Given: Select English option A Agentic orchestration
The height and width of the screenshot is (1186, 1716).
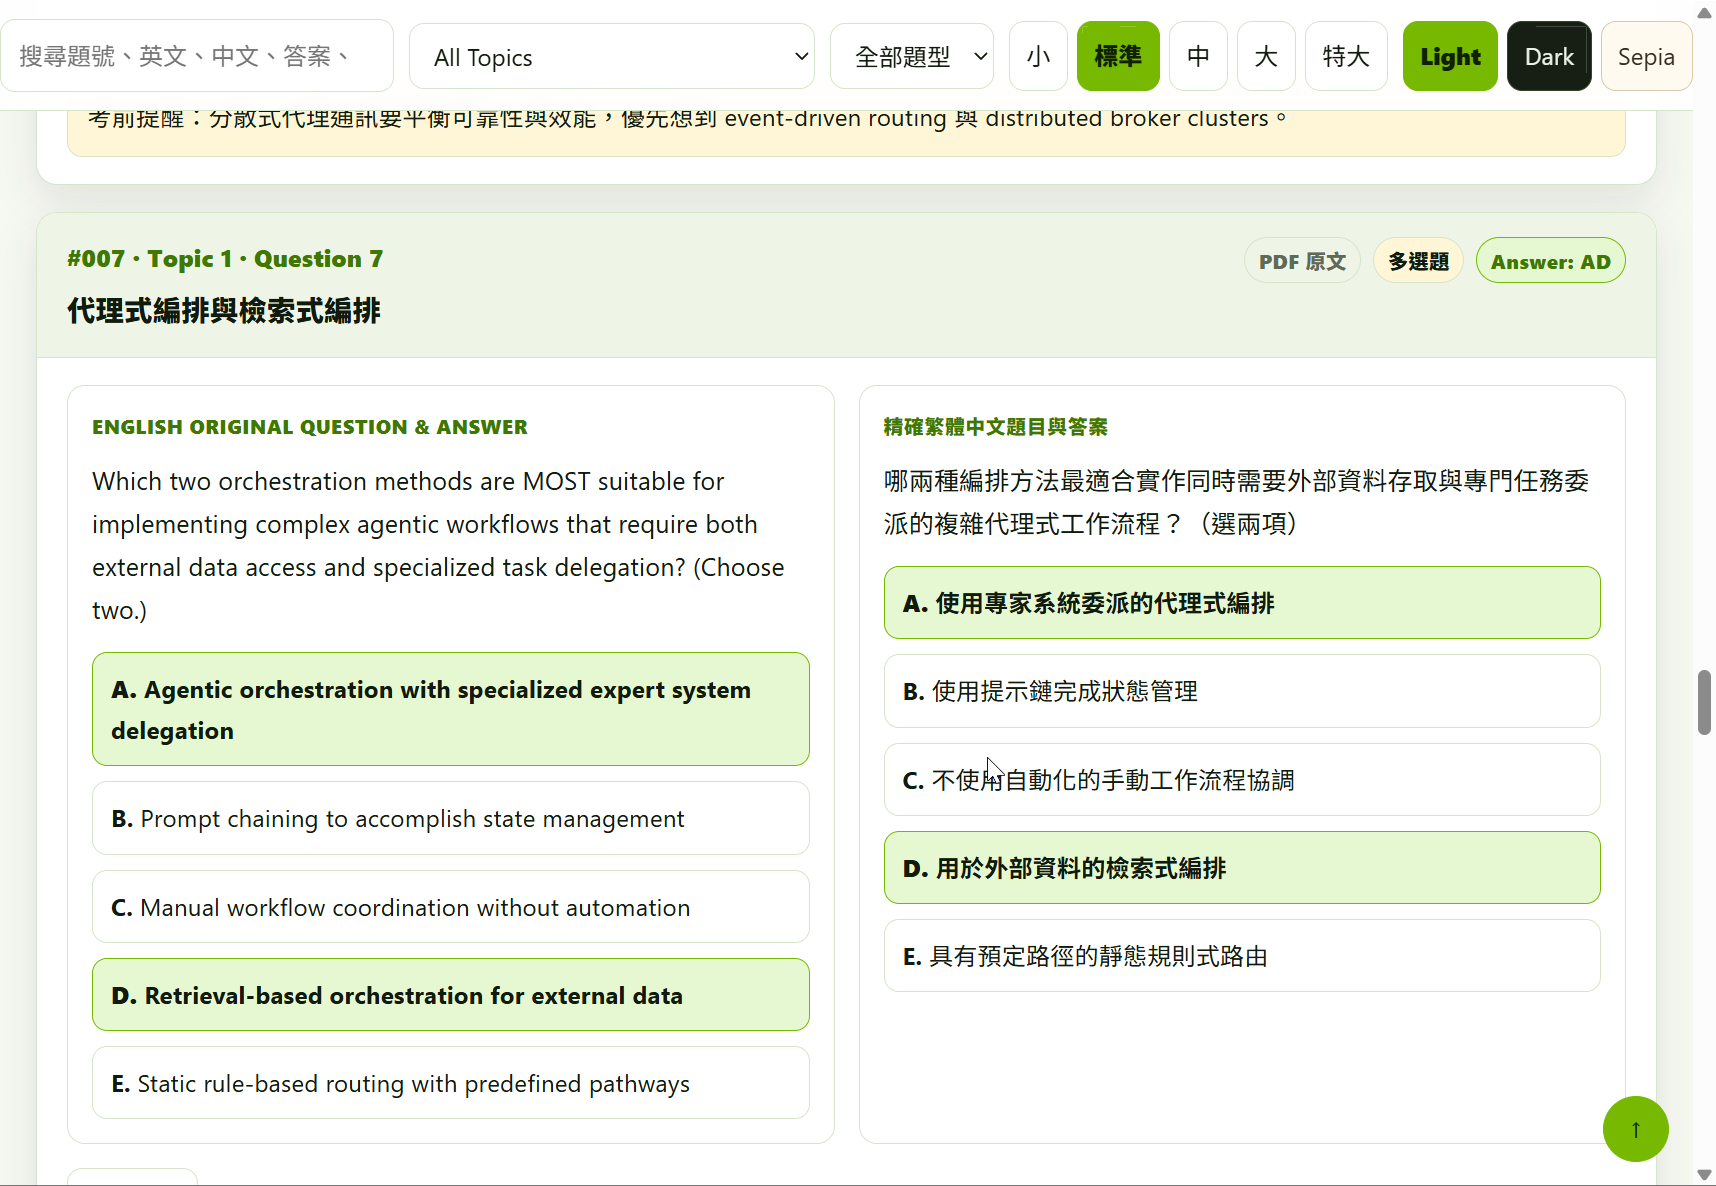Looking at the screenshot, I should pos(451,709).
